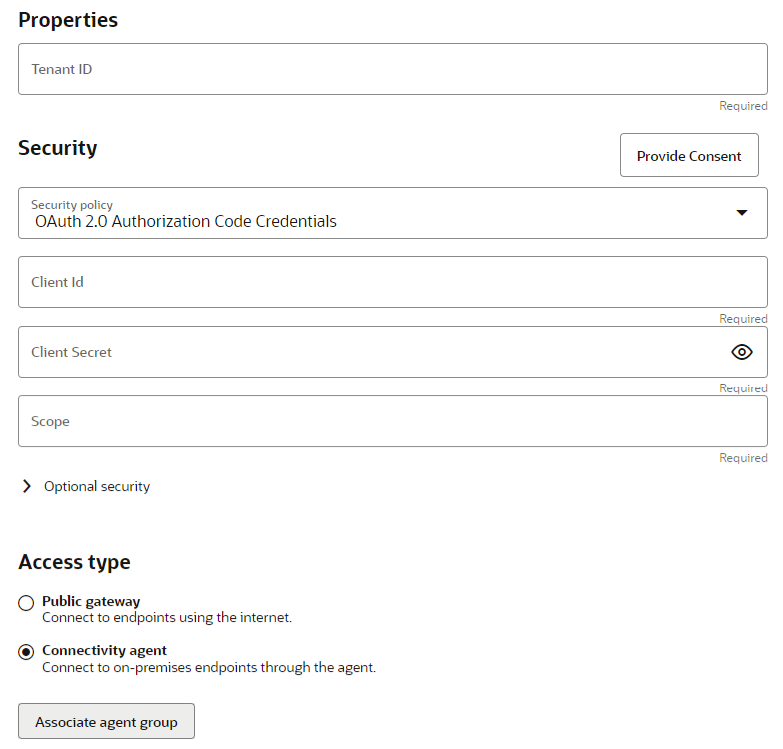
Task: Click into the Client Id field
Action: tap(392, 282)
